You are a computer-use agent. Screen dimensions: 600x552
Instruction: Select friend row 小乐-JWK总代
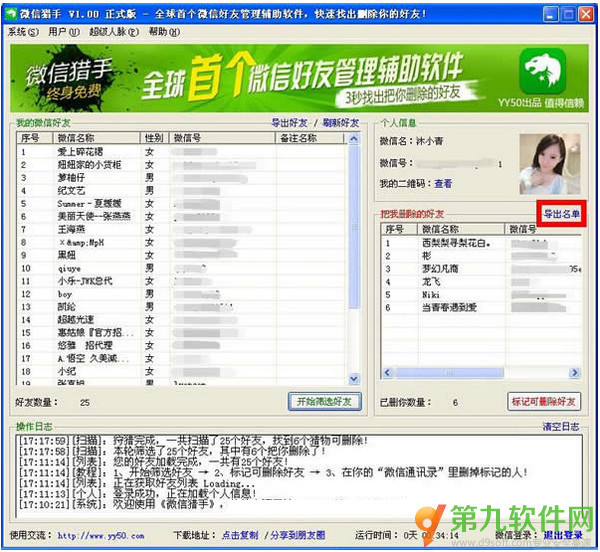(182, 281)
